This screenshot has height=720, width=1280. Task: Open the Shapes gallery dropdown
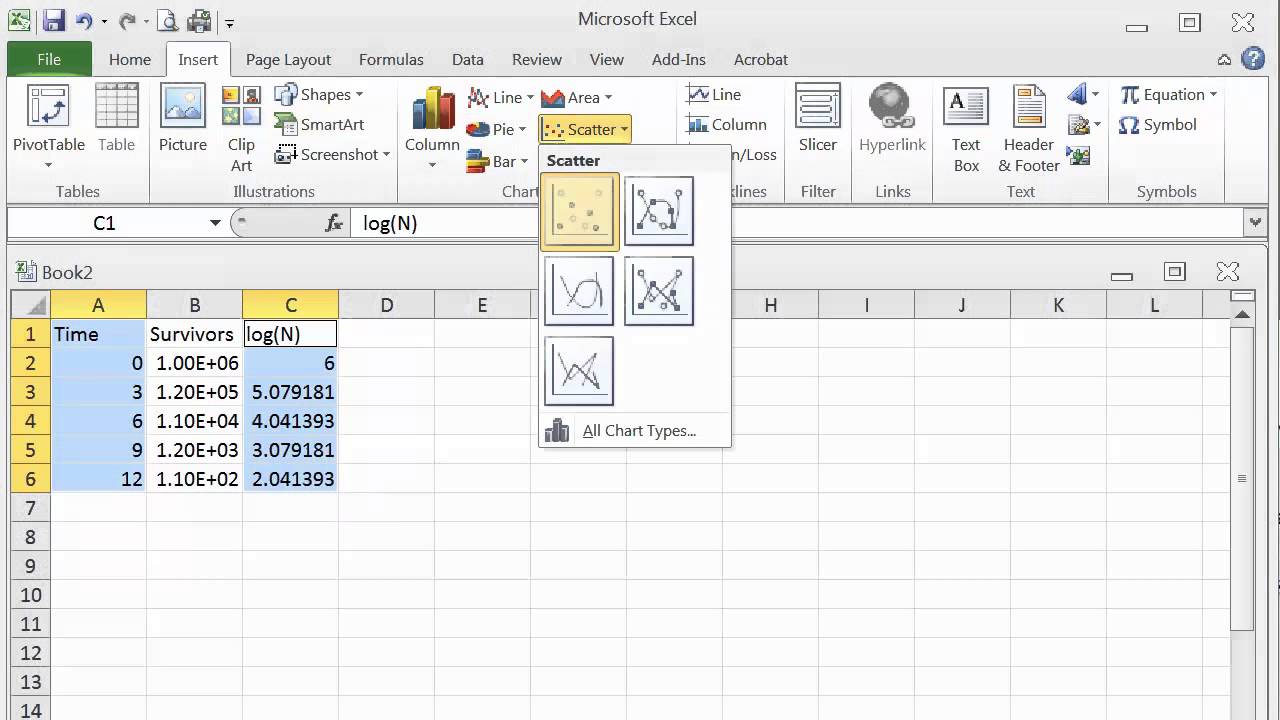click(319, 94)
